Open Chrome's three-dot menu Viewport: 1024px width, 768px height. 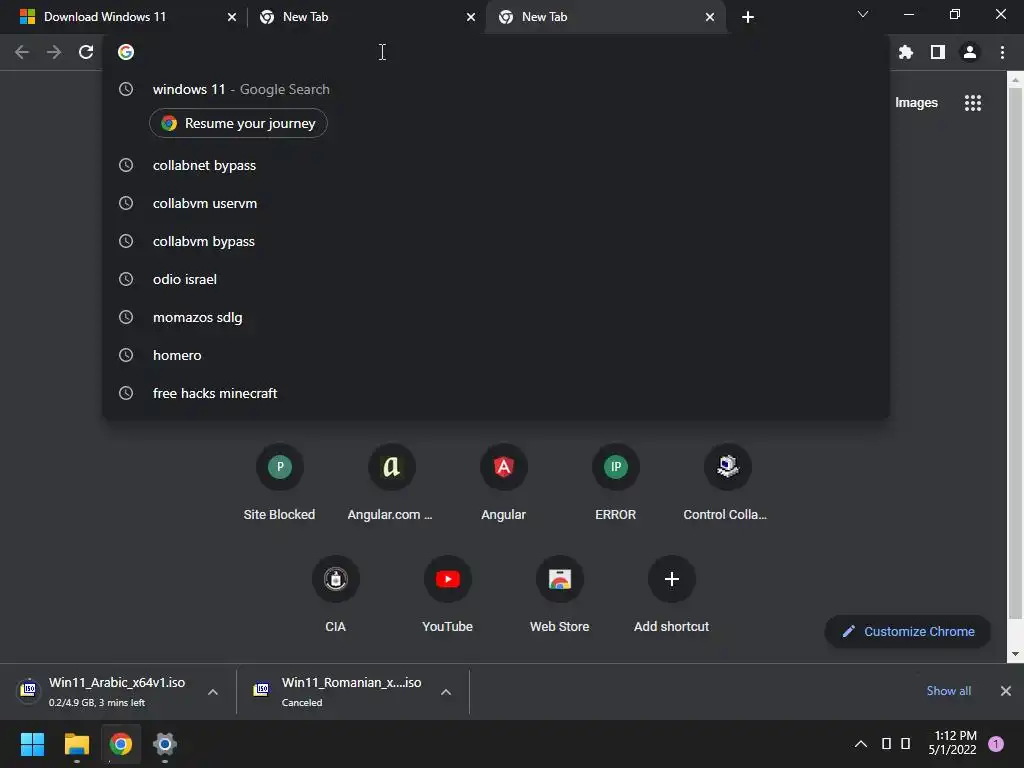point(1002,52)
